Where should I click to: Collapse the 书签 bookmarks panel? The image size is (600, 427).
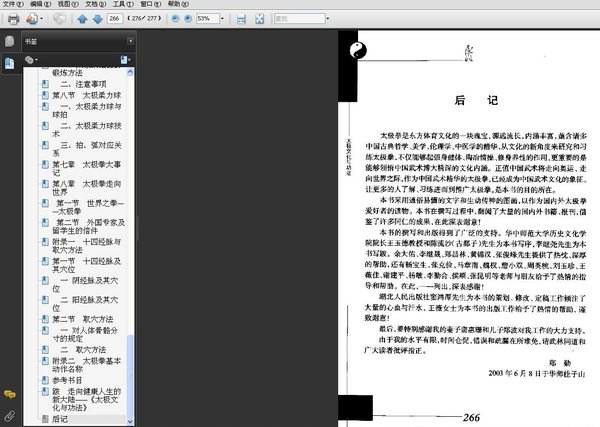(x=130, y=41)
